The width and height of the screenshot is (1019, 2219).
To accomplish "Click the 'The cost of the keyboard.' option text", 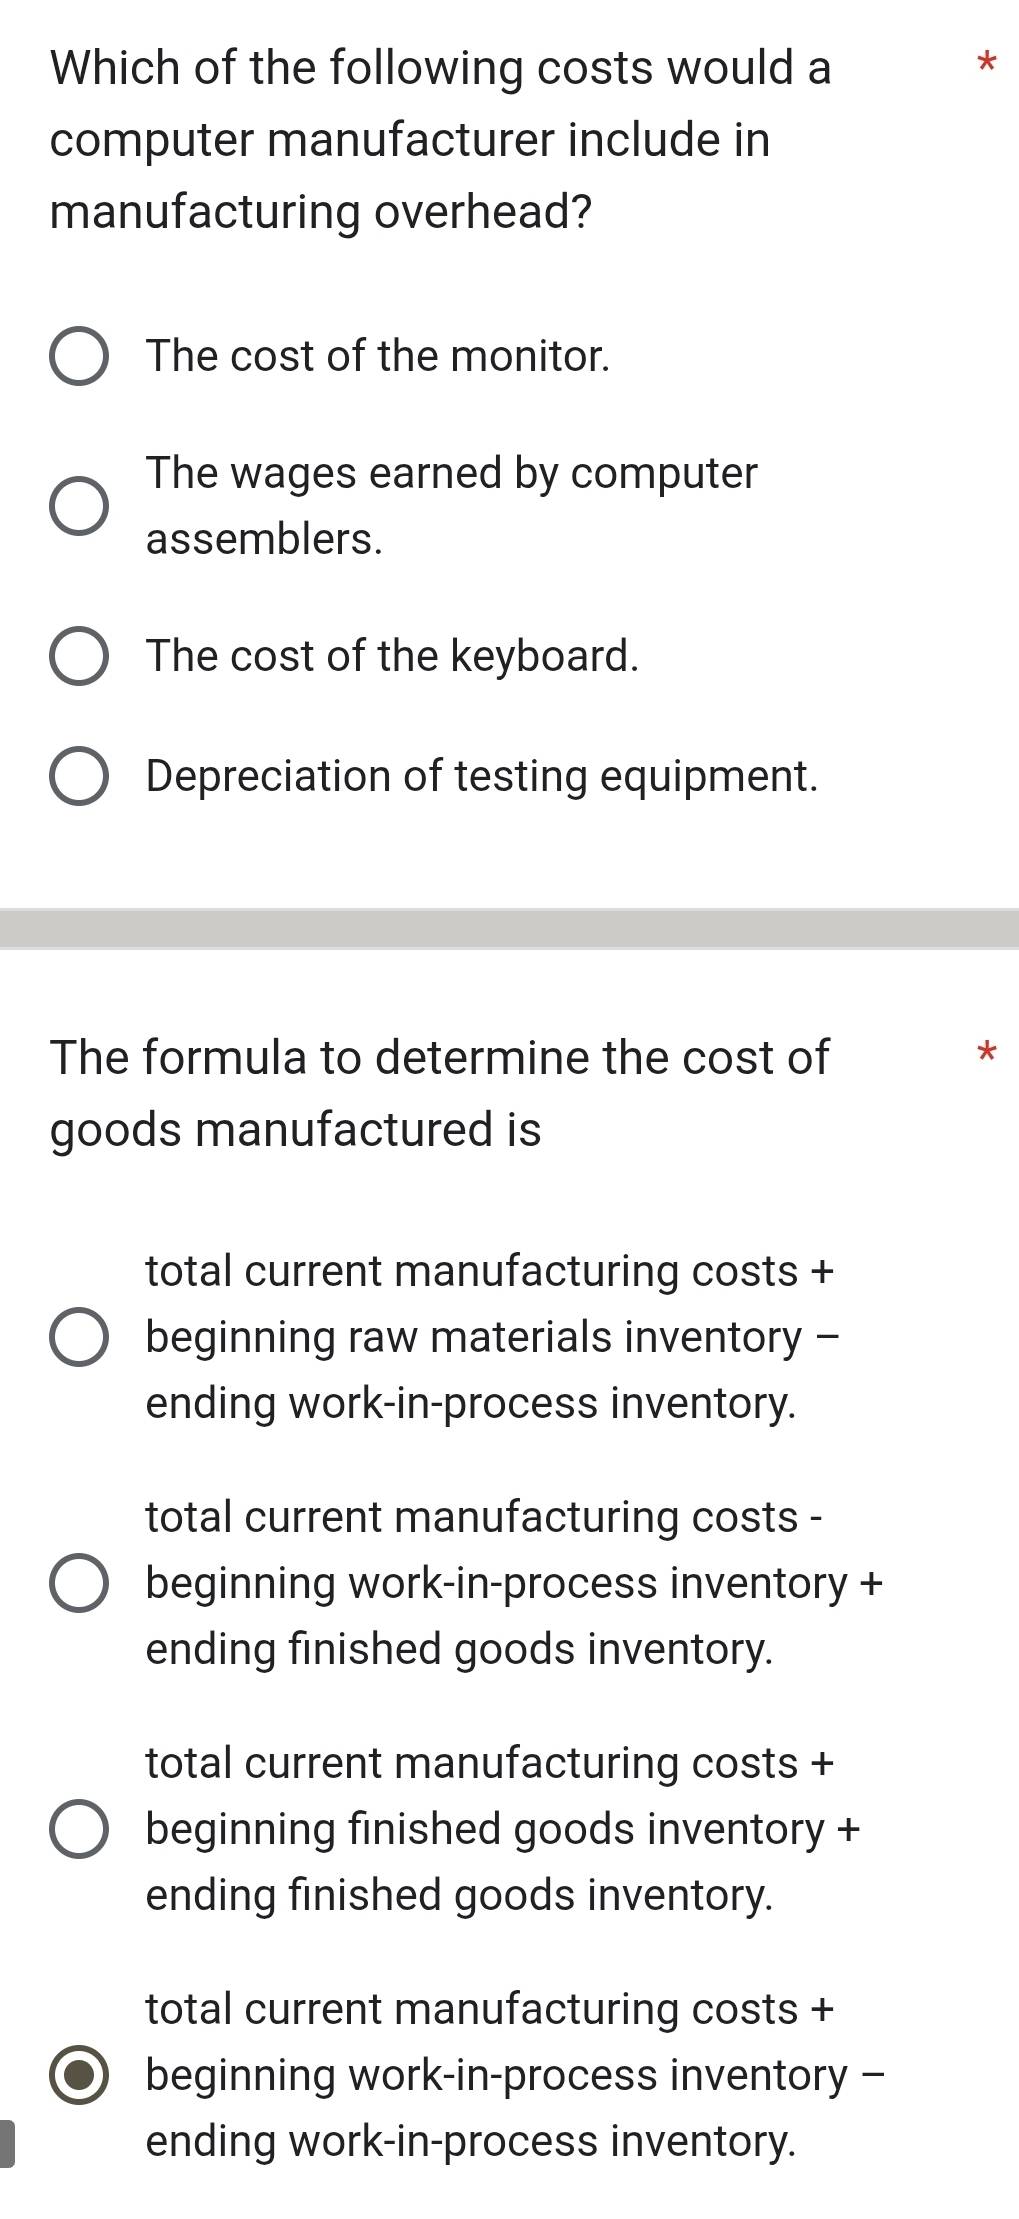I will [391, 656].
